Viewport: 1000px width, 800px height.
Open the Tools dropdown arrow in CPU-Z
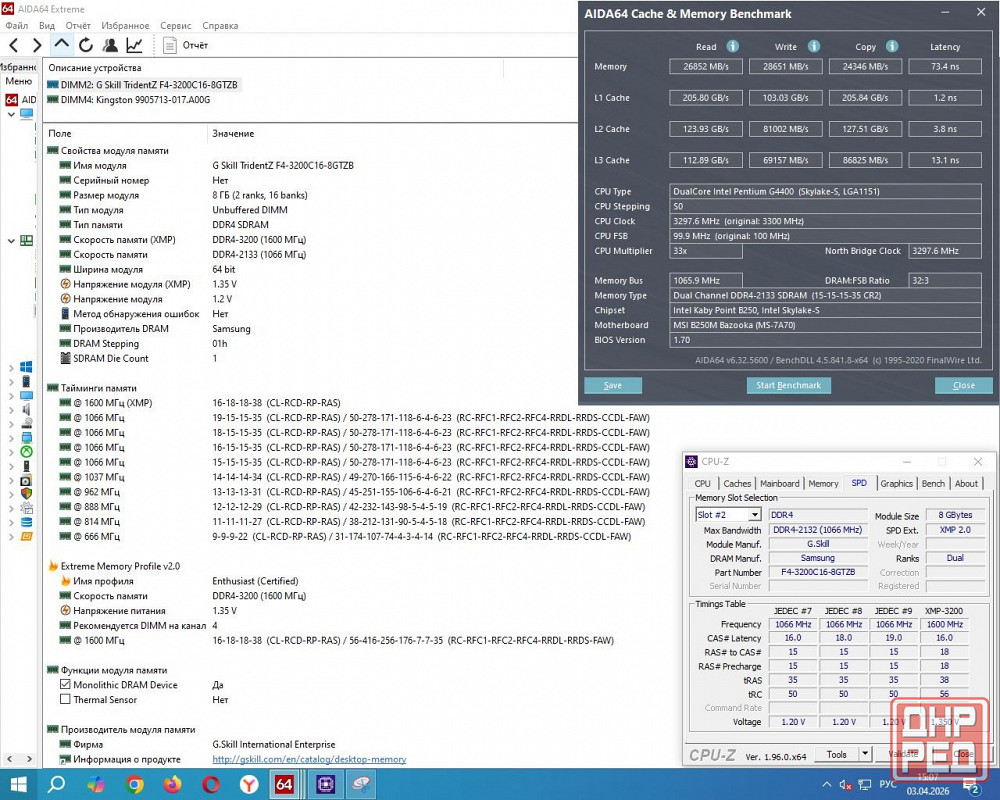tap(864, 754)
